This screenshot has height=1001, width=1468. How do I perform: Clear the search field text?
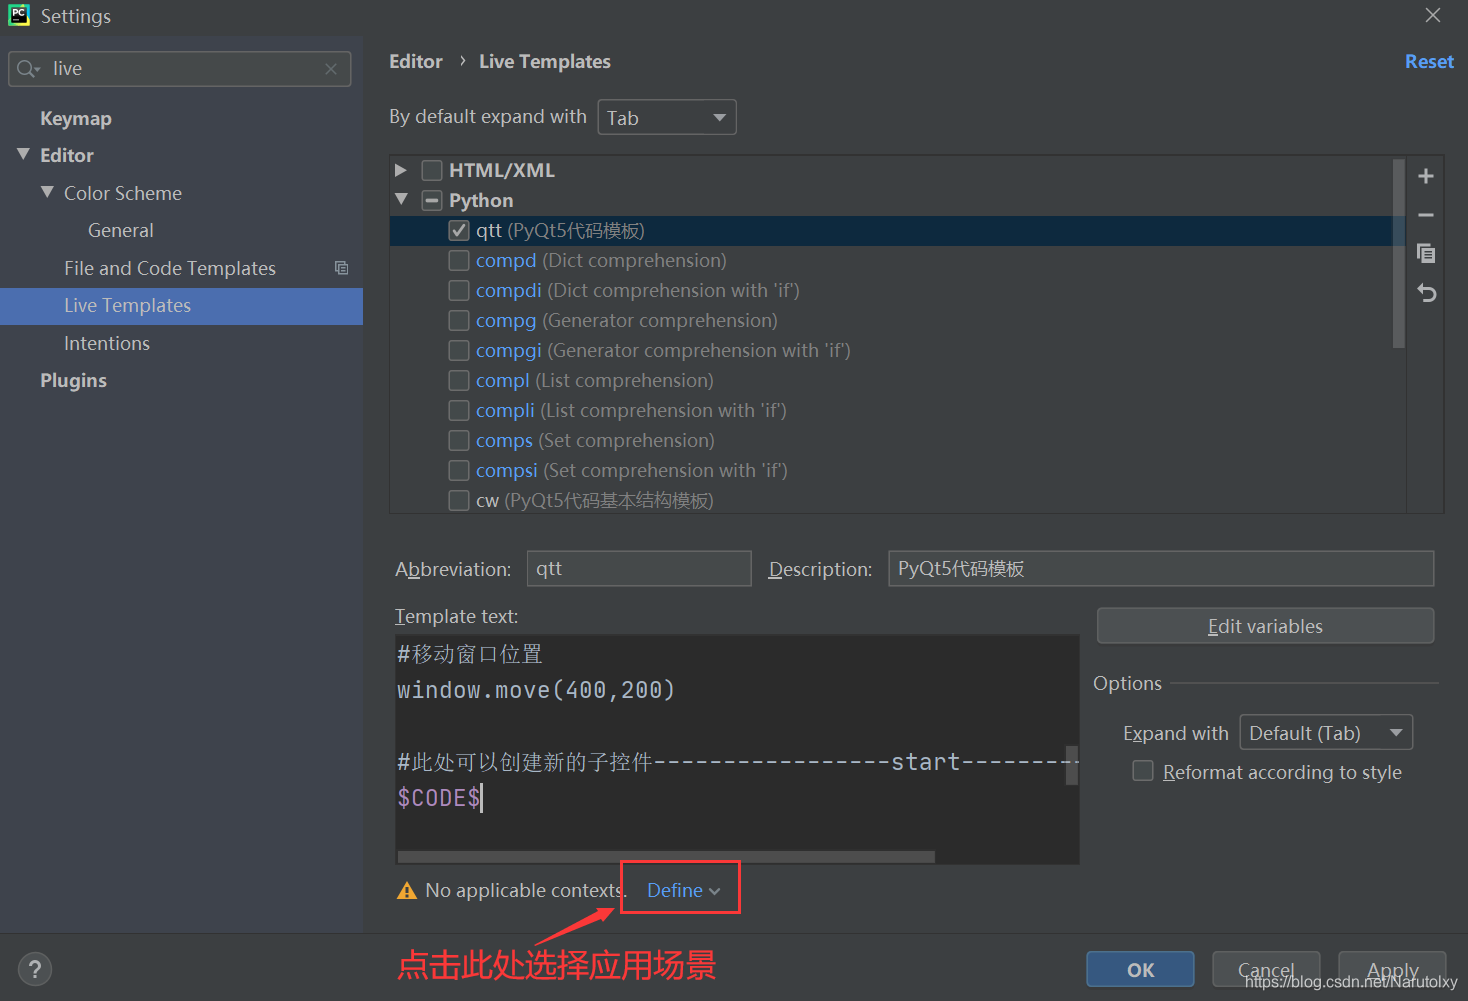pyautogui.click(x=331, y=69)
